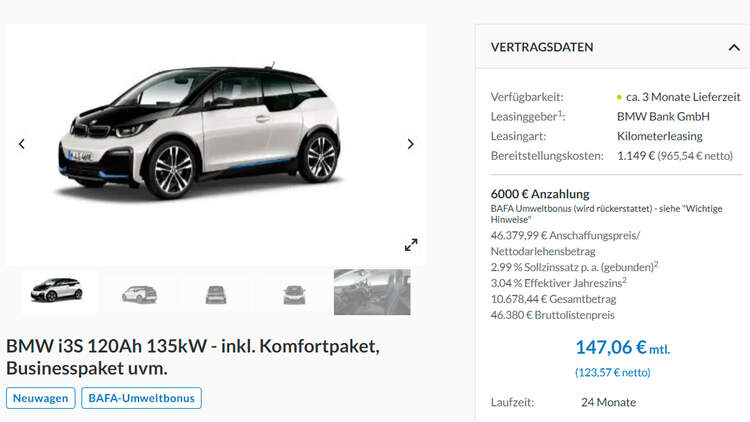The width and height of the screenshot is (750, 422).
Task: Show previous car image with left arrow
Action: (x=22, y=144)
